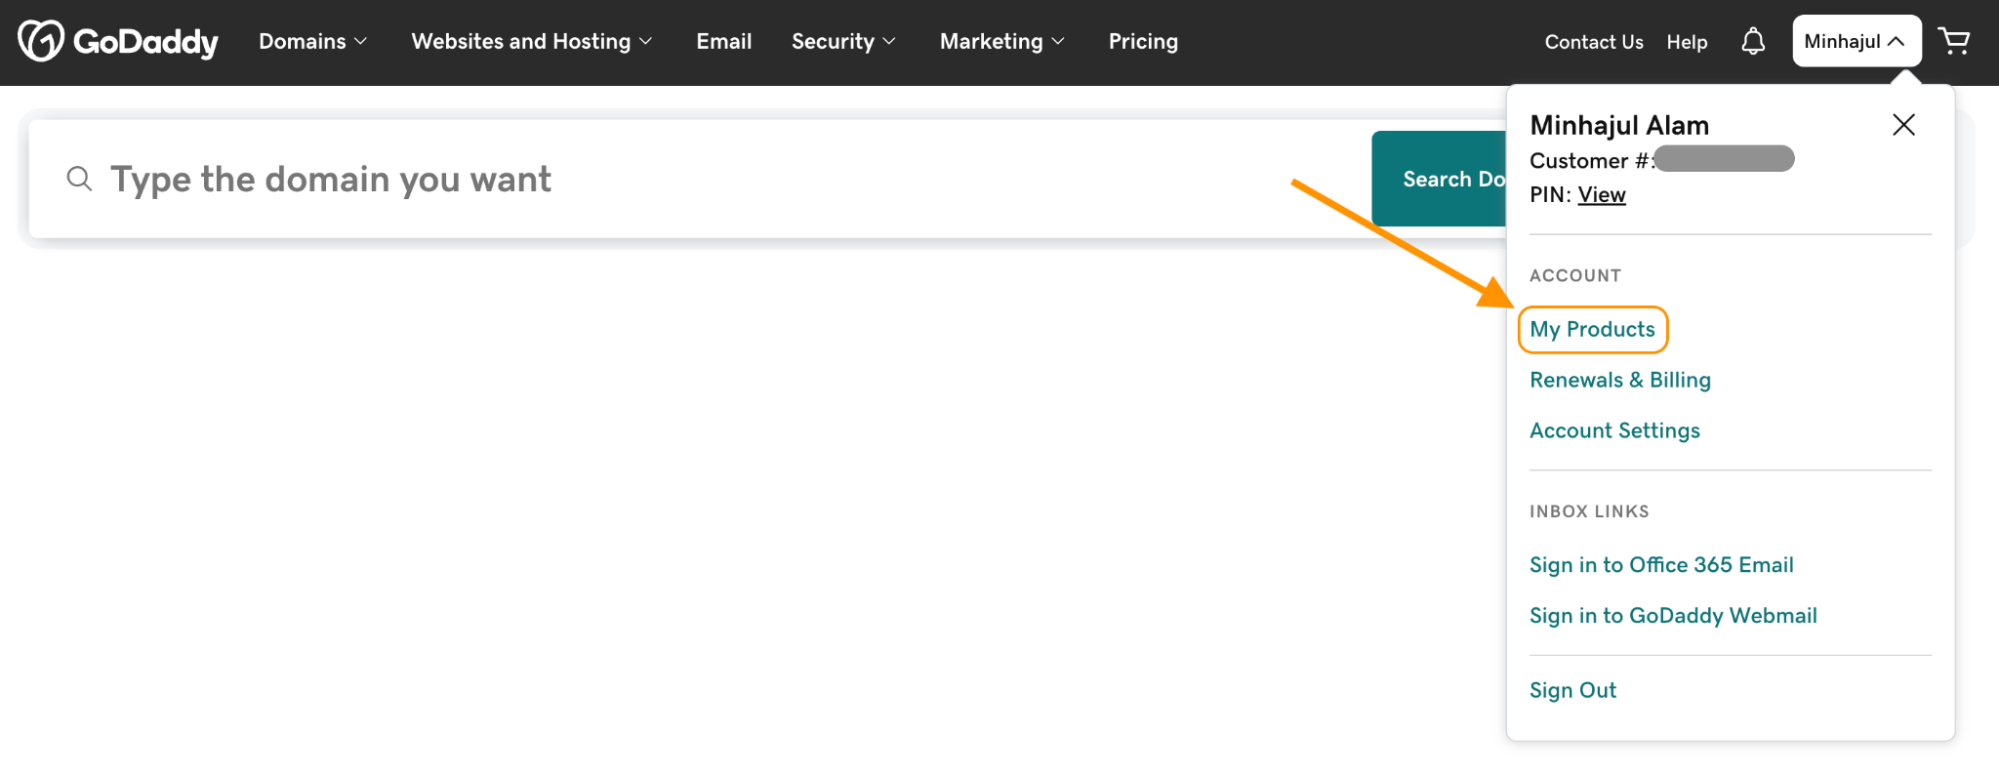View the account PIN
Image resolution: width=1999 pixels, height=765 pixels.
1601,195
